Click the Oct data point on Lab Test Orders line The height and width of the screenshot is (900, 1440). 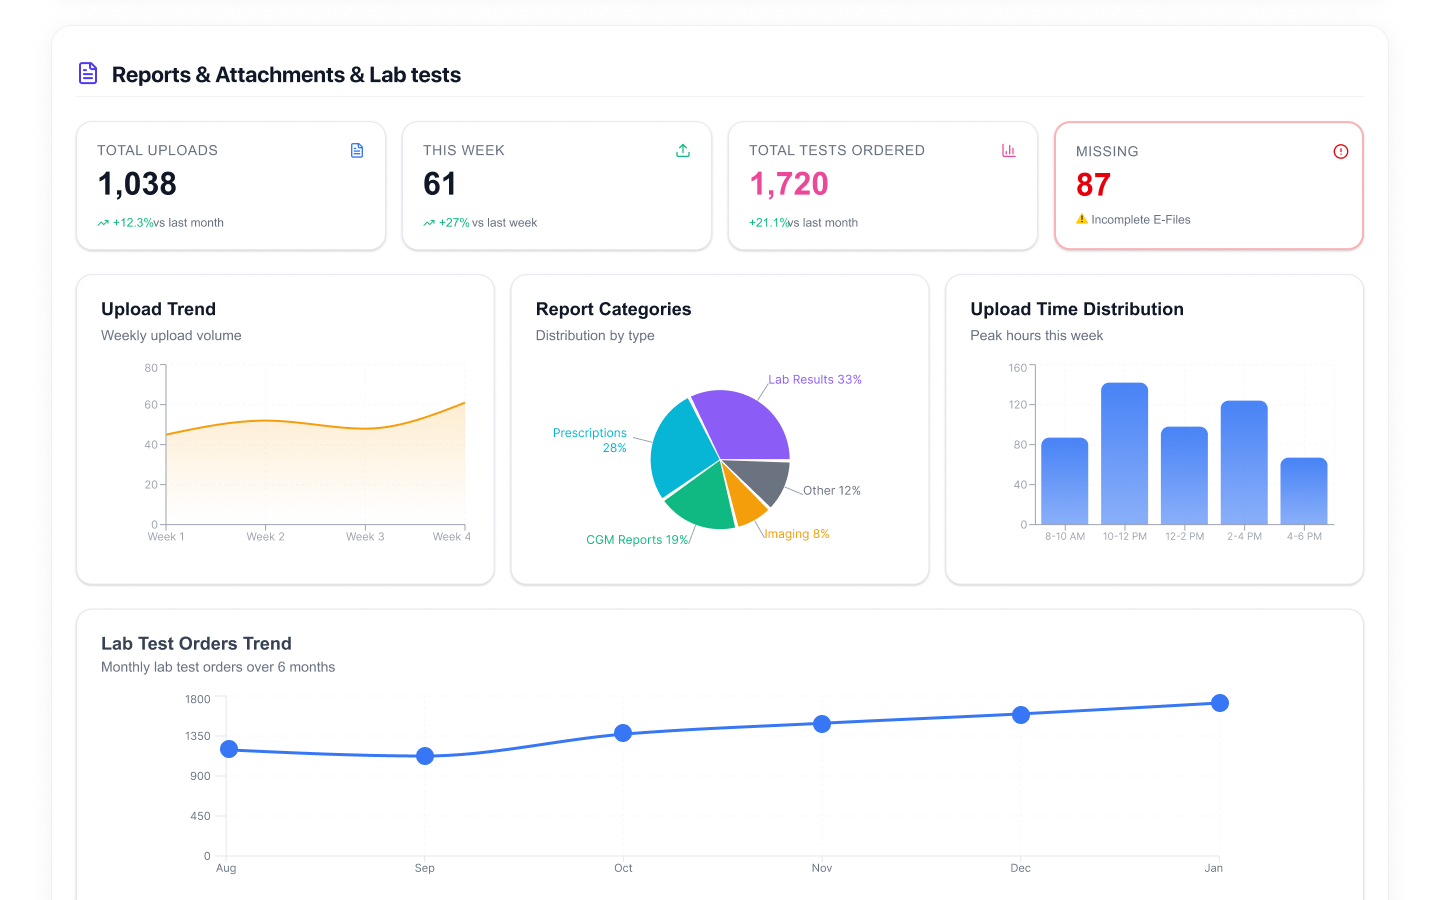[623, 733]
